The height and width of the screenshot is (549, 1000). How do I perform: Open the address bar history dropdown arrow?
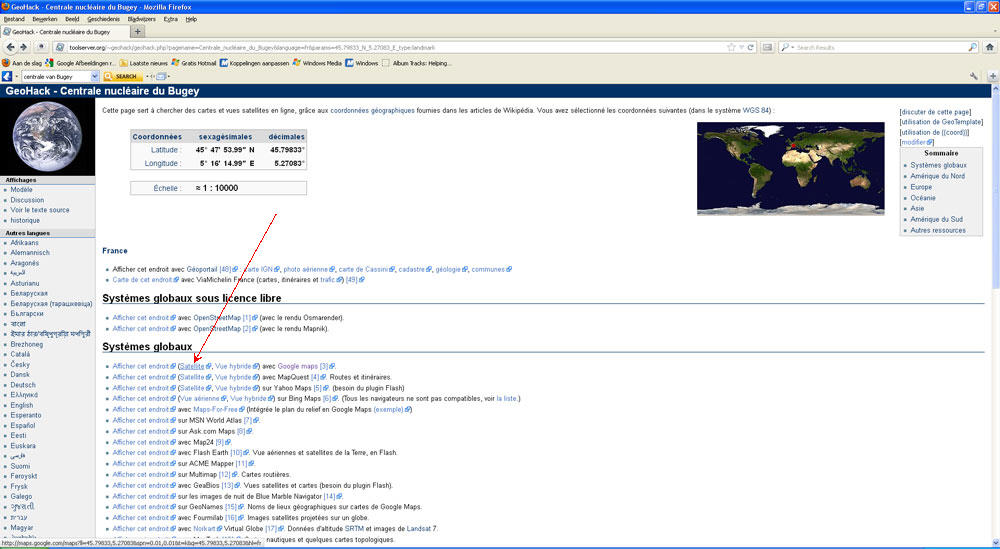741,47
